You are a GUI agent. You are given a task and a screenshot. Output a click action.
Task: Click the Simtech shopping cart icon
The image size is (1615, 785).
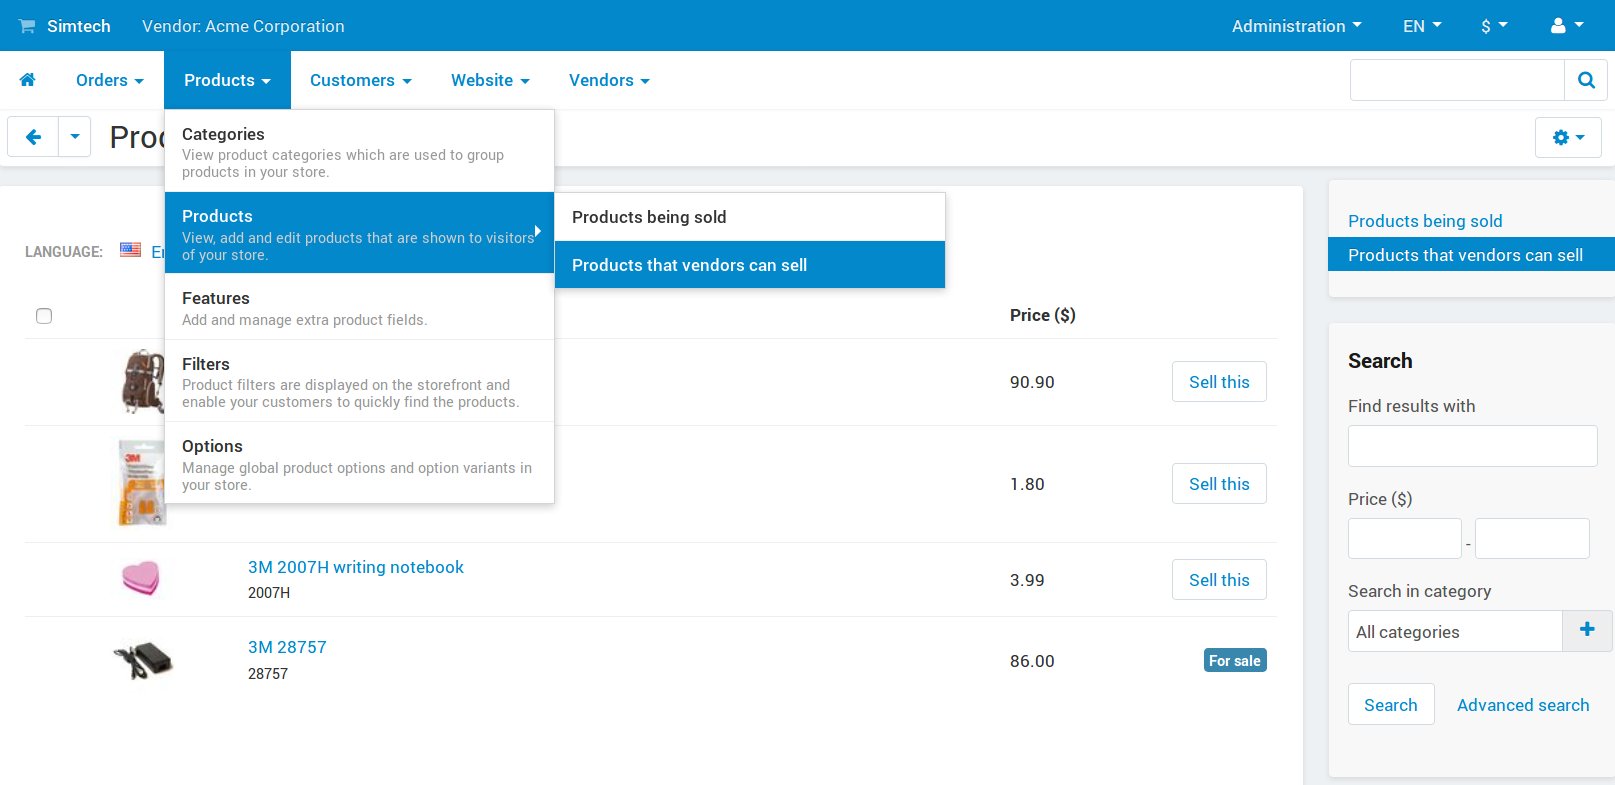[x=27, y=26]
